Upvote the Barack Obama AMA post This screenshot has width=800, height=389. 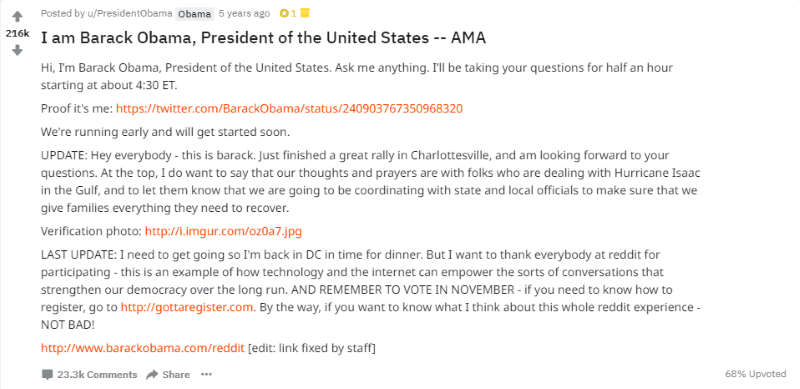click(x=17, y=17)
